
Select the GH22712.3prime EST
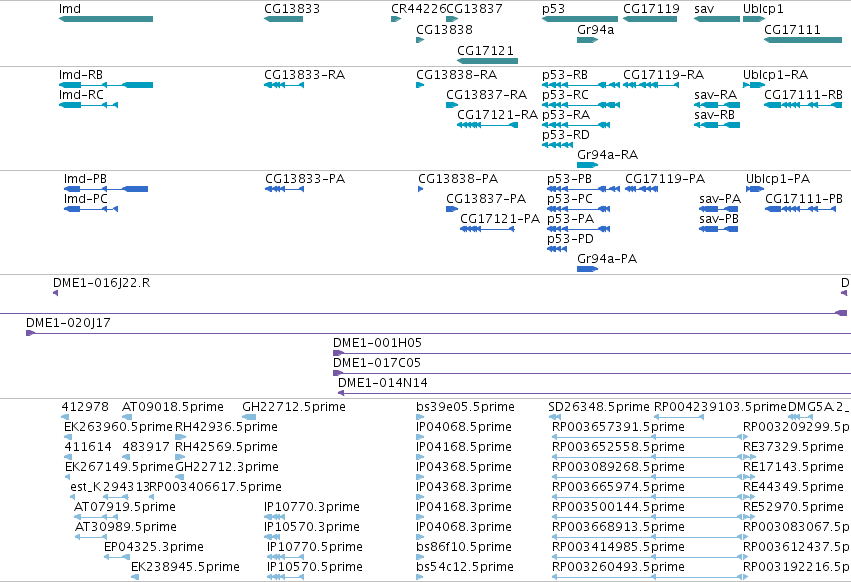pos(179,477)
